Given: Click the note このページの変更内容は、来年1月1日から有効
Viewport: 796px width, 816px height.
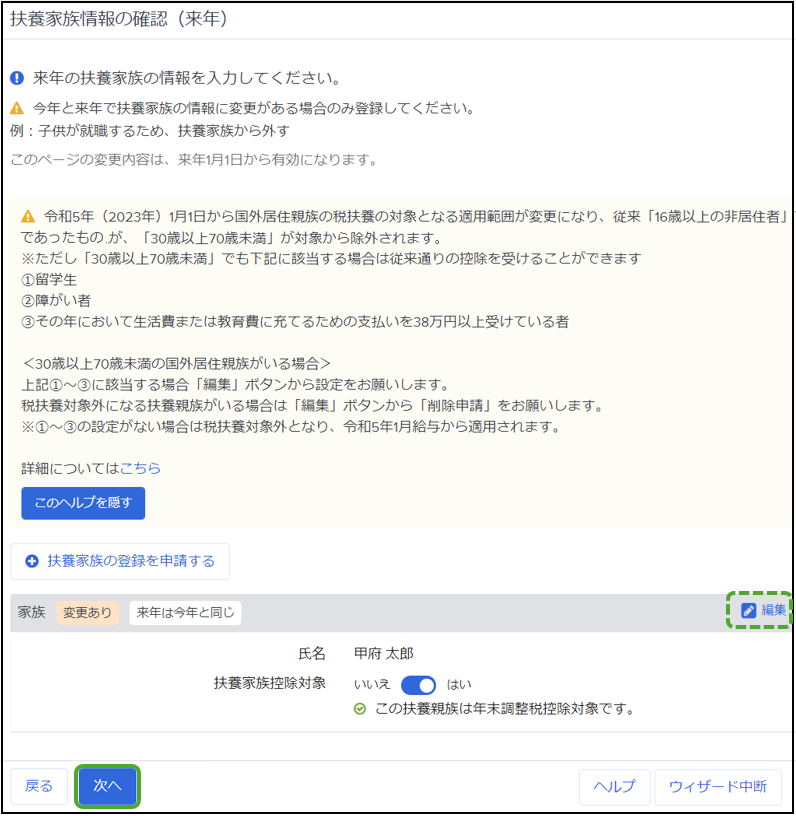Looking at the screenshot, I should 194,160.
